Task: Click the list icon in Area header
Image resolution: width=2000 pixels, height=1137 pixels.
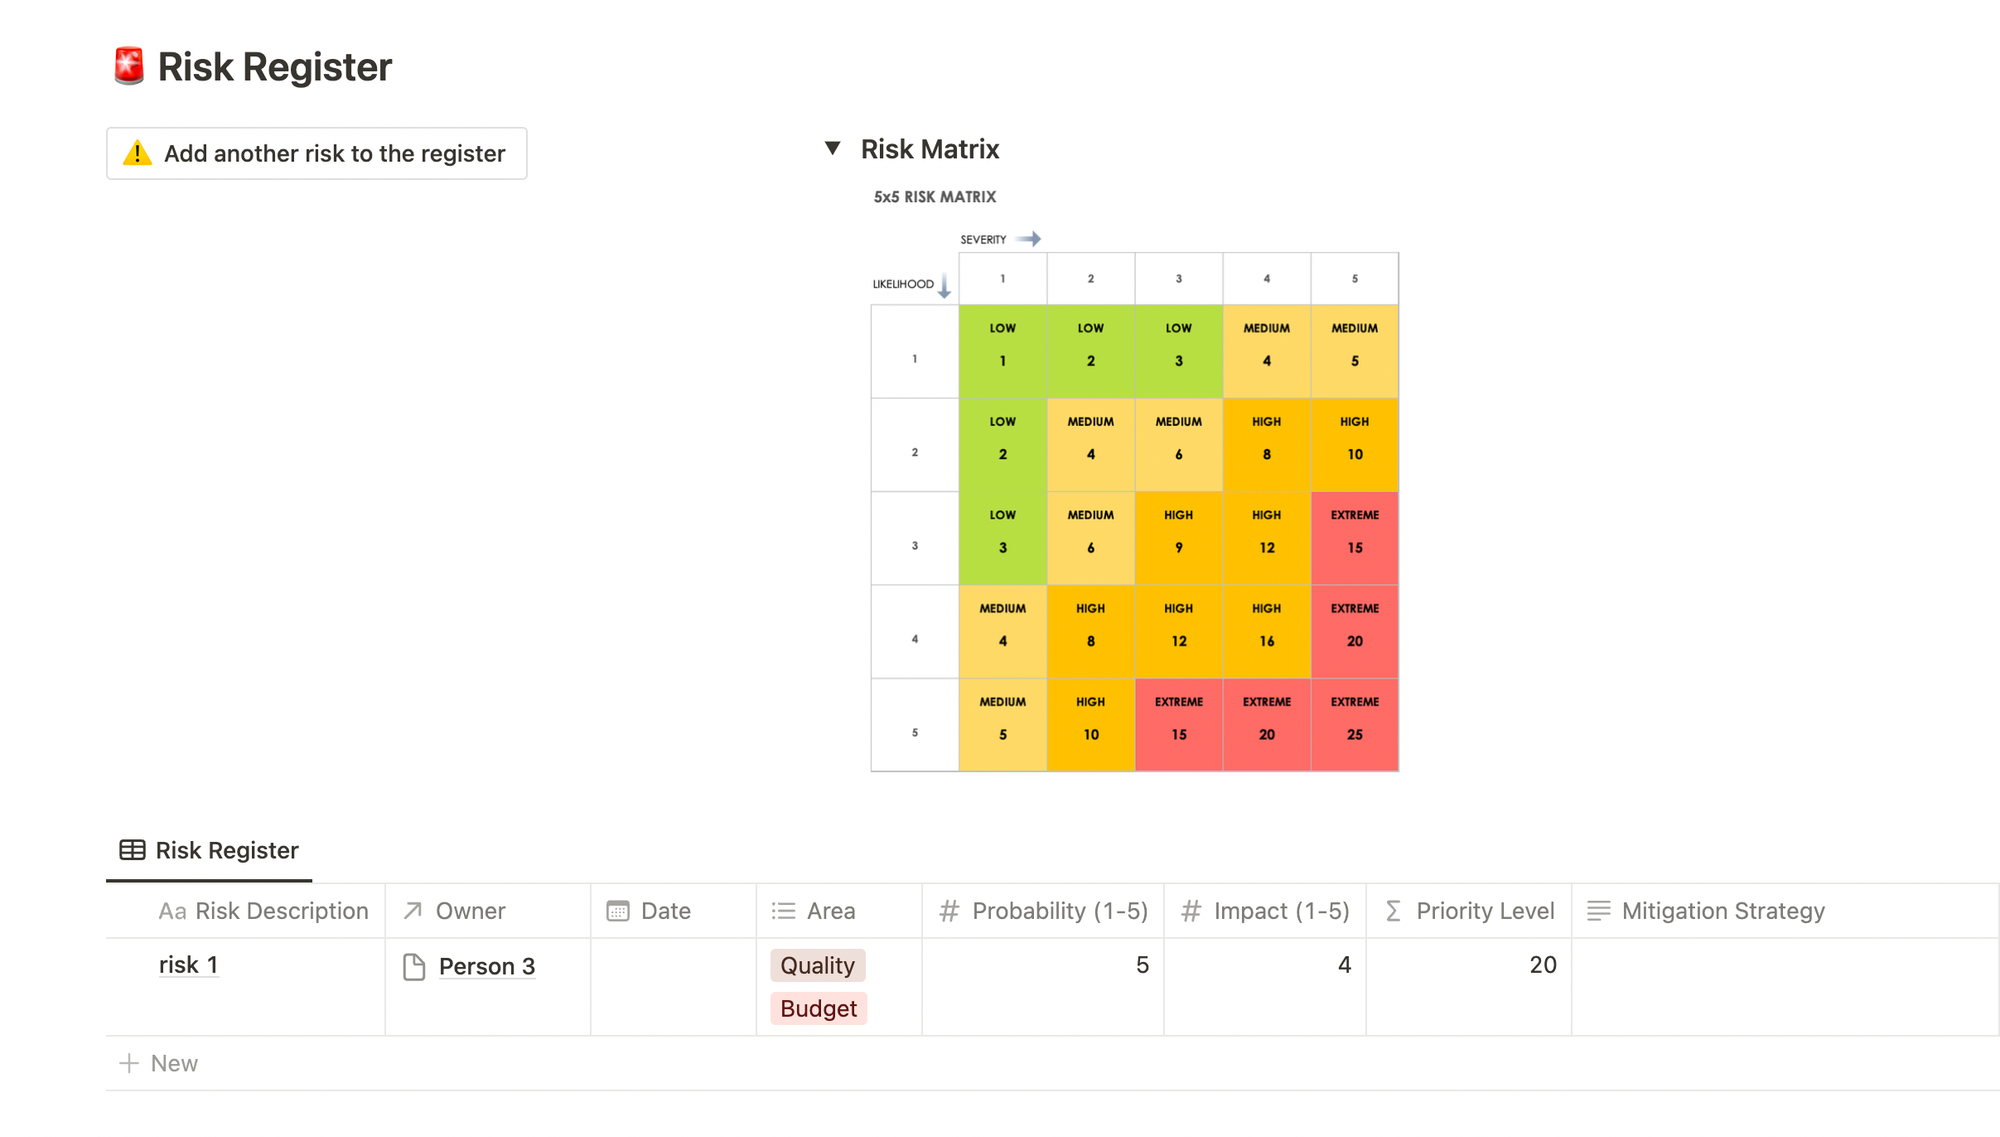Action: pos(783,911)
